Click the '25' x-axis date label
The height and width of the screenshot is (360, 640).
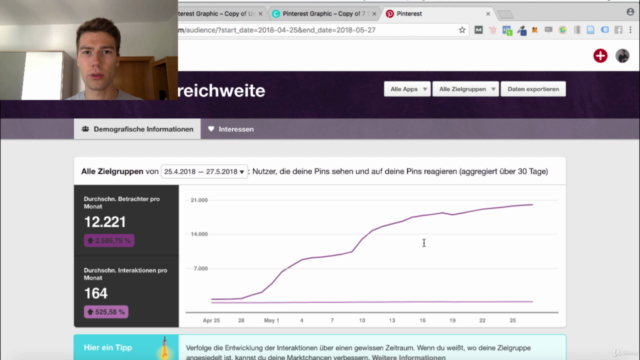[x=513, y=320]
